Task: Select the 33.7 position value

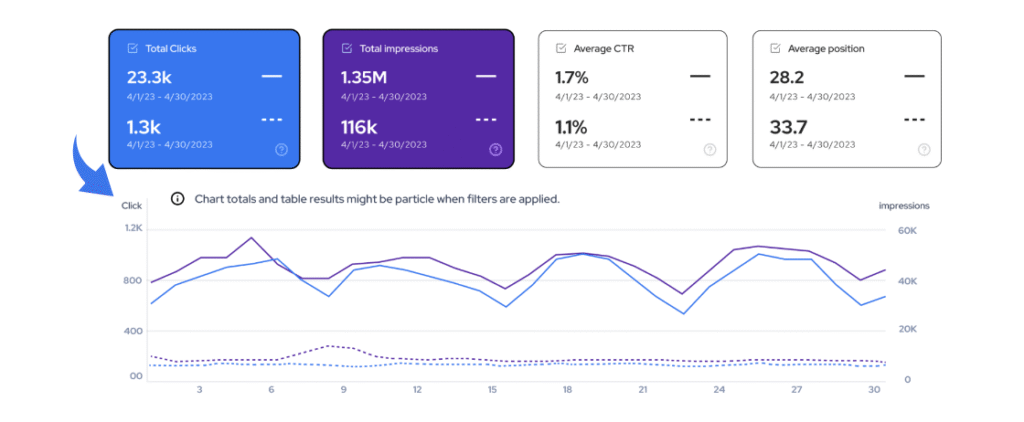Action: (x=788, y=126)
